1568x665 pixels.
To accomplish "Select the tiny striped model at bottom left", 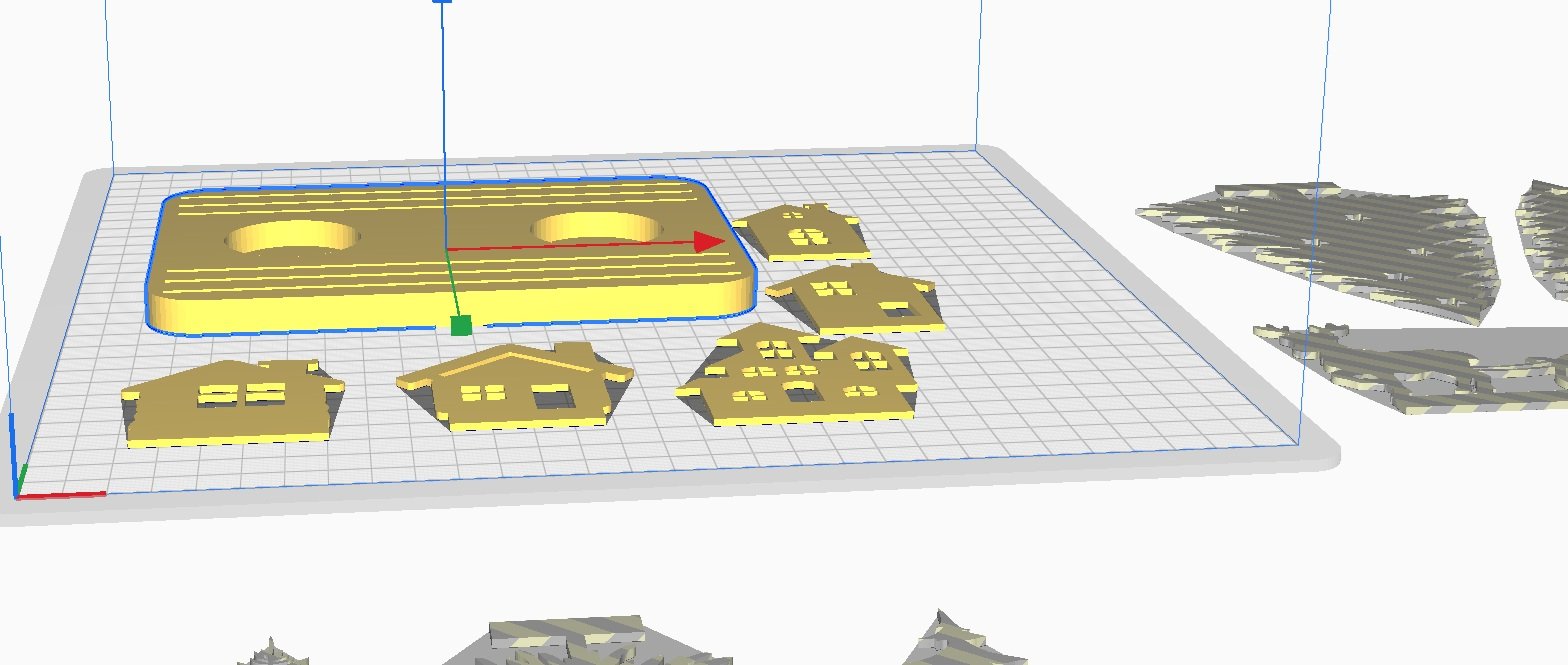I will pyautogui.click(x=272, y=653).
